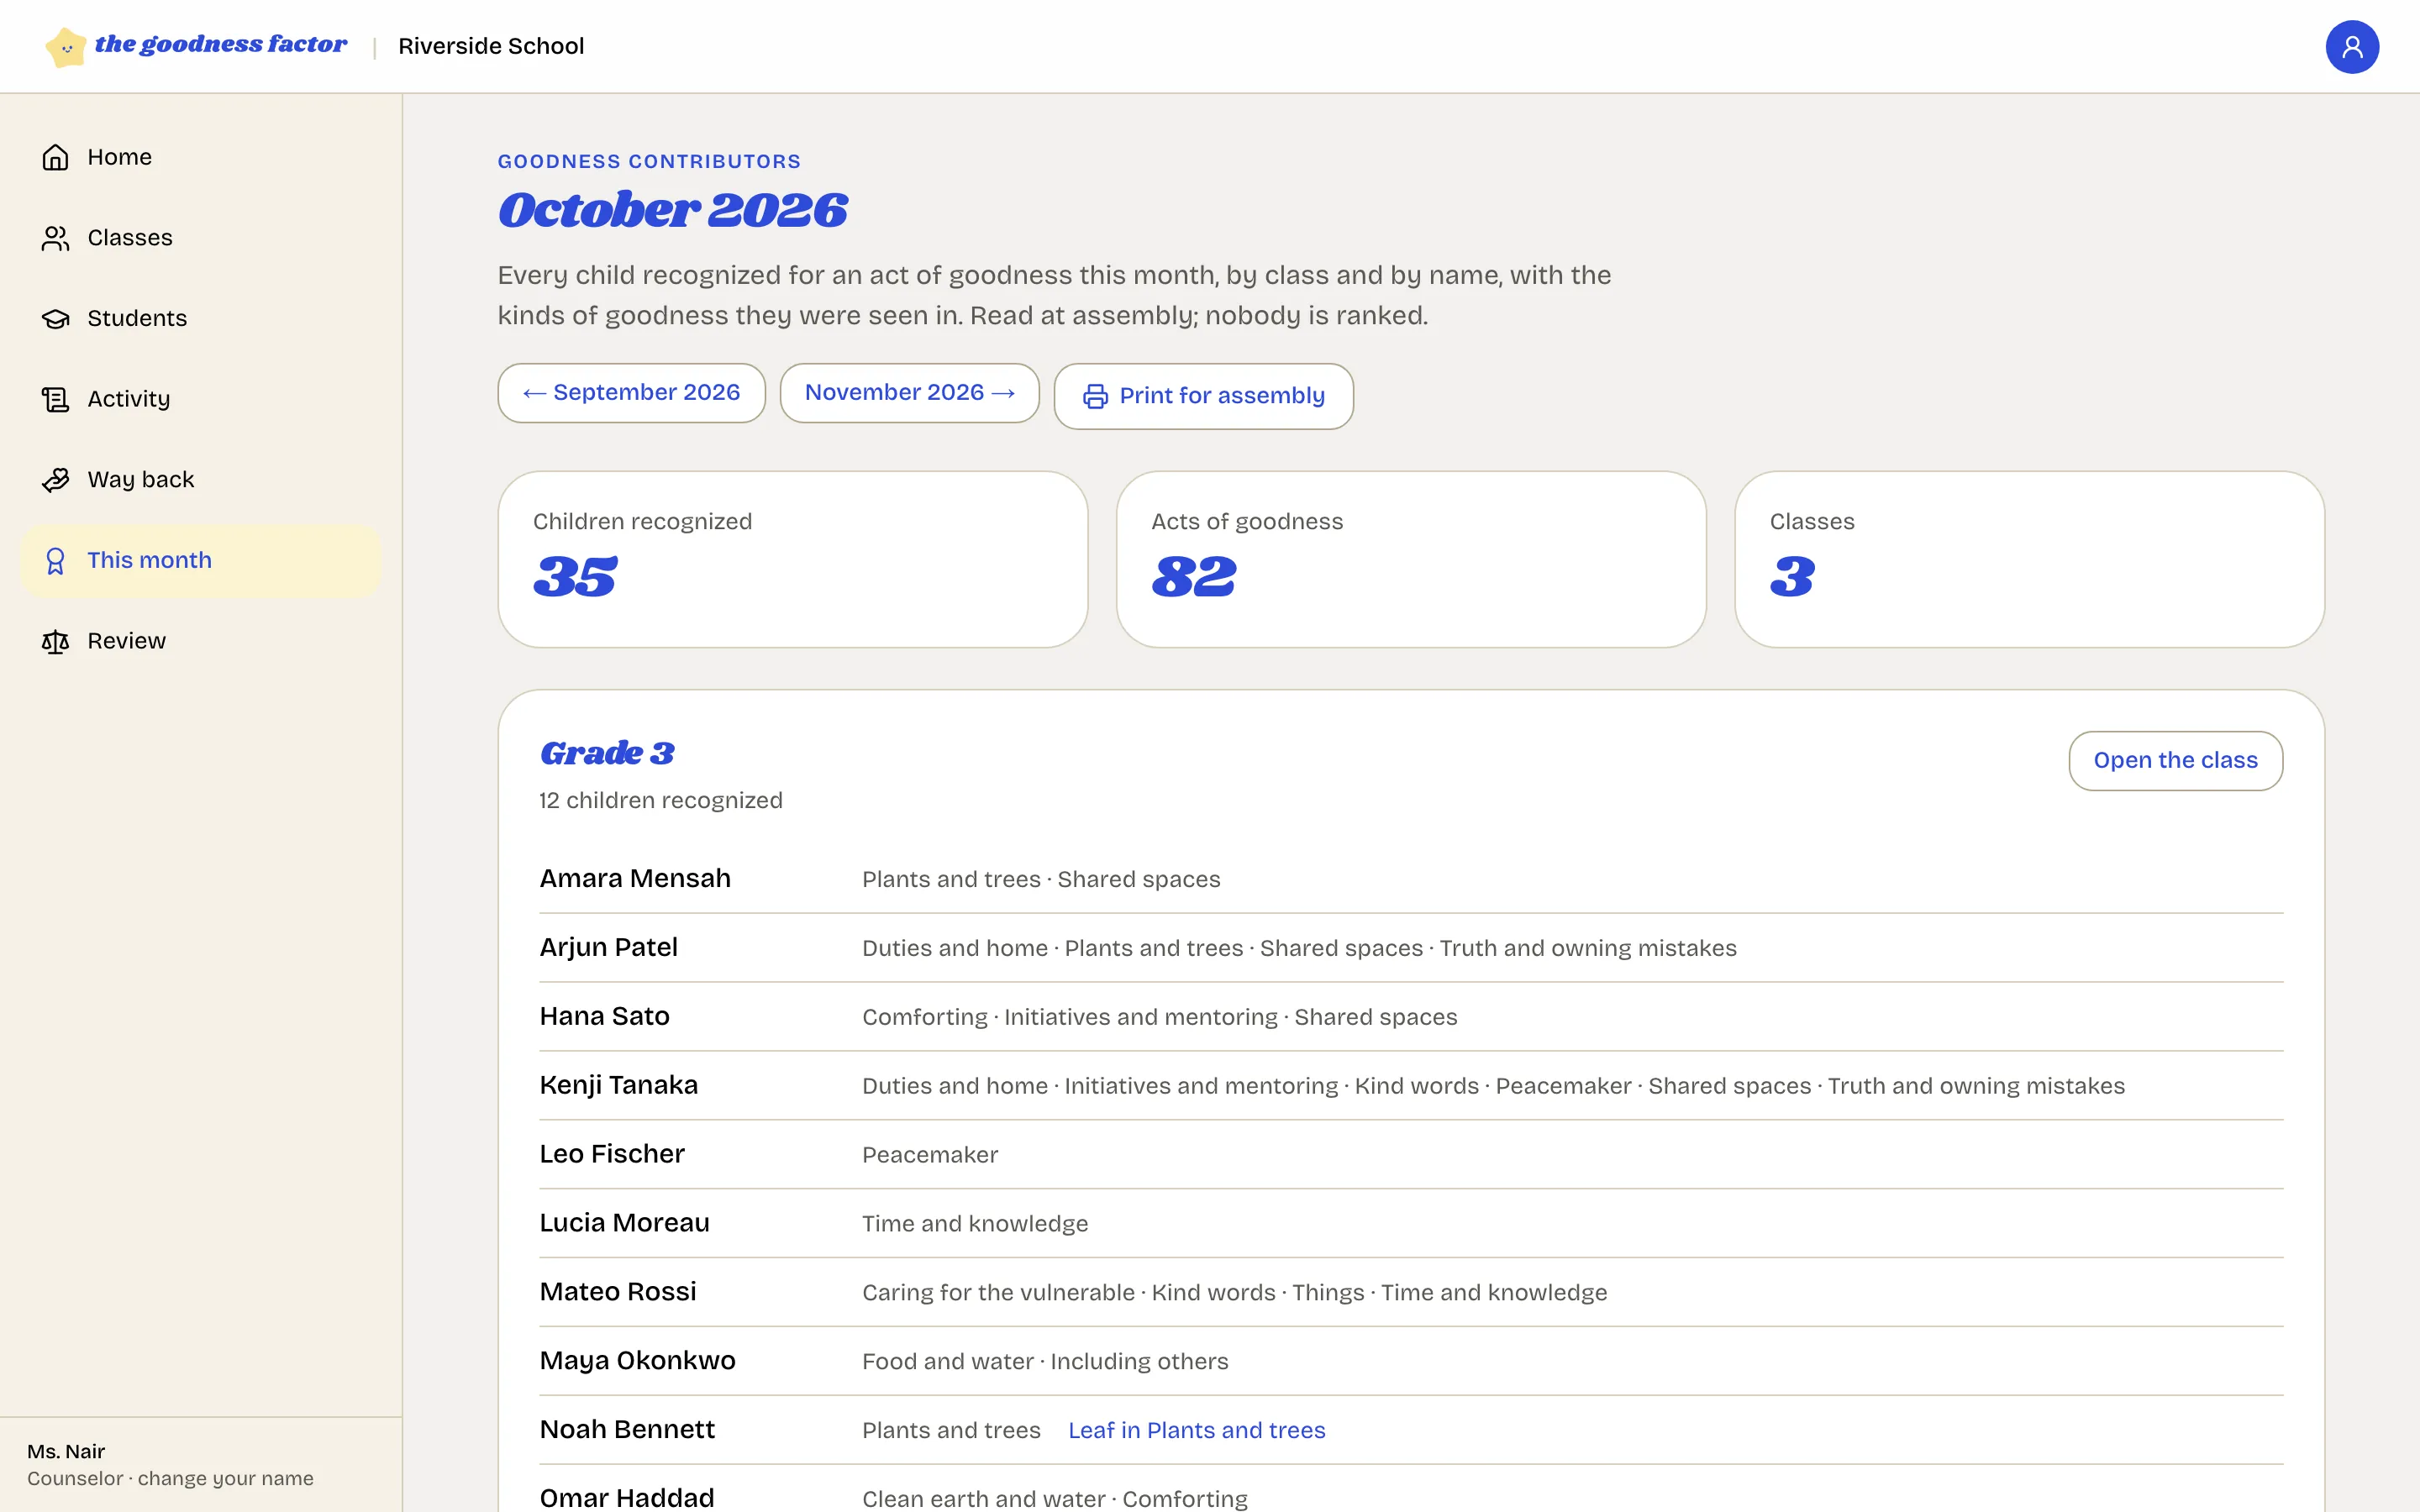Click the goodness factor wordmark
This screenshot has width=2420, height=1512.
coord(221,45)
